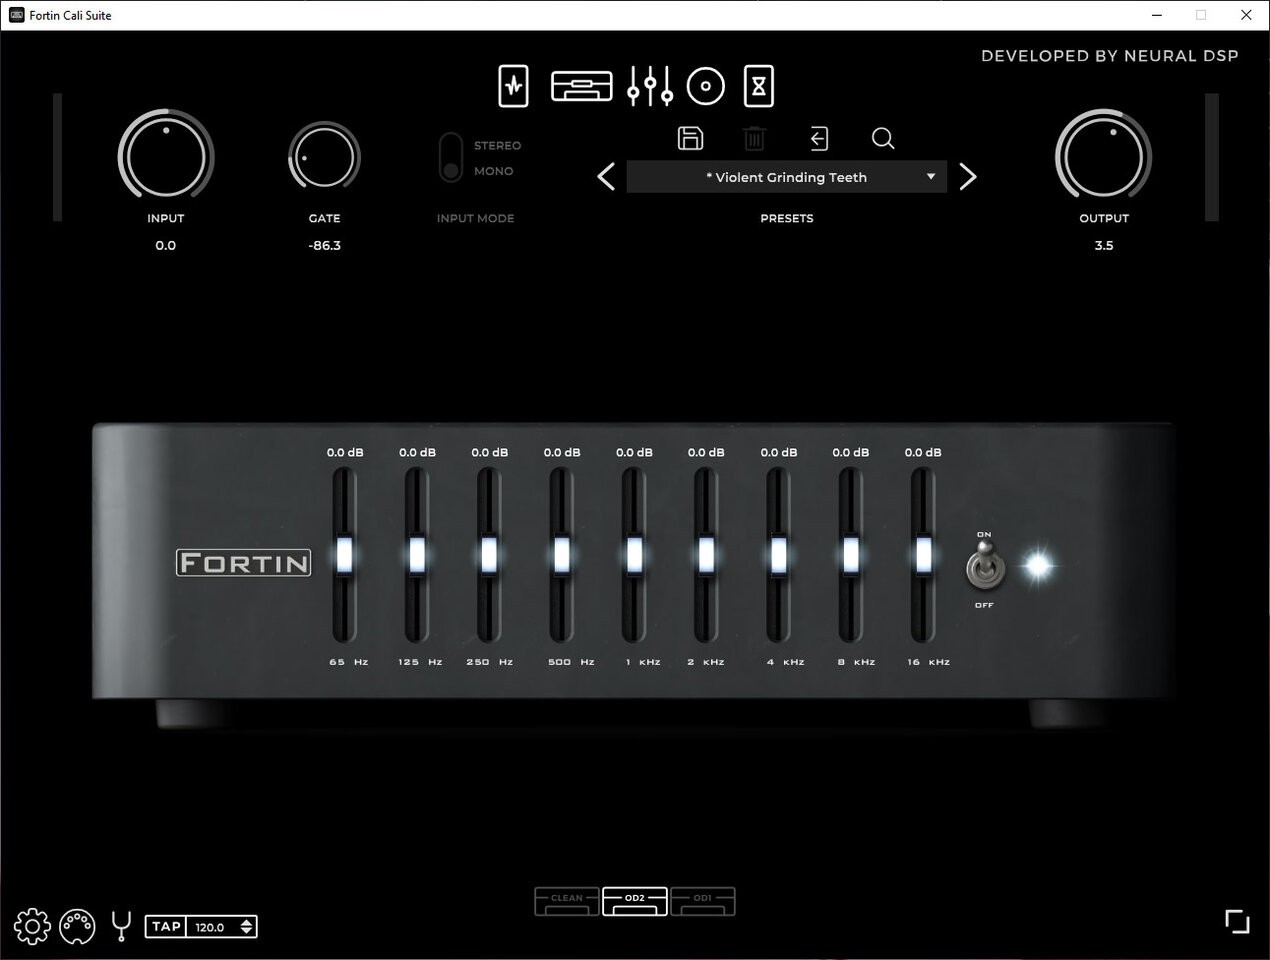The width and height of the screenshot is (1270, 960).
Task: Click the 1 kHz band gain readout
Action: 634,452
